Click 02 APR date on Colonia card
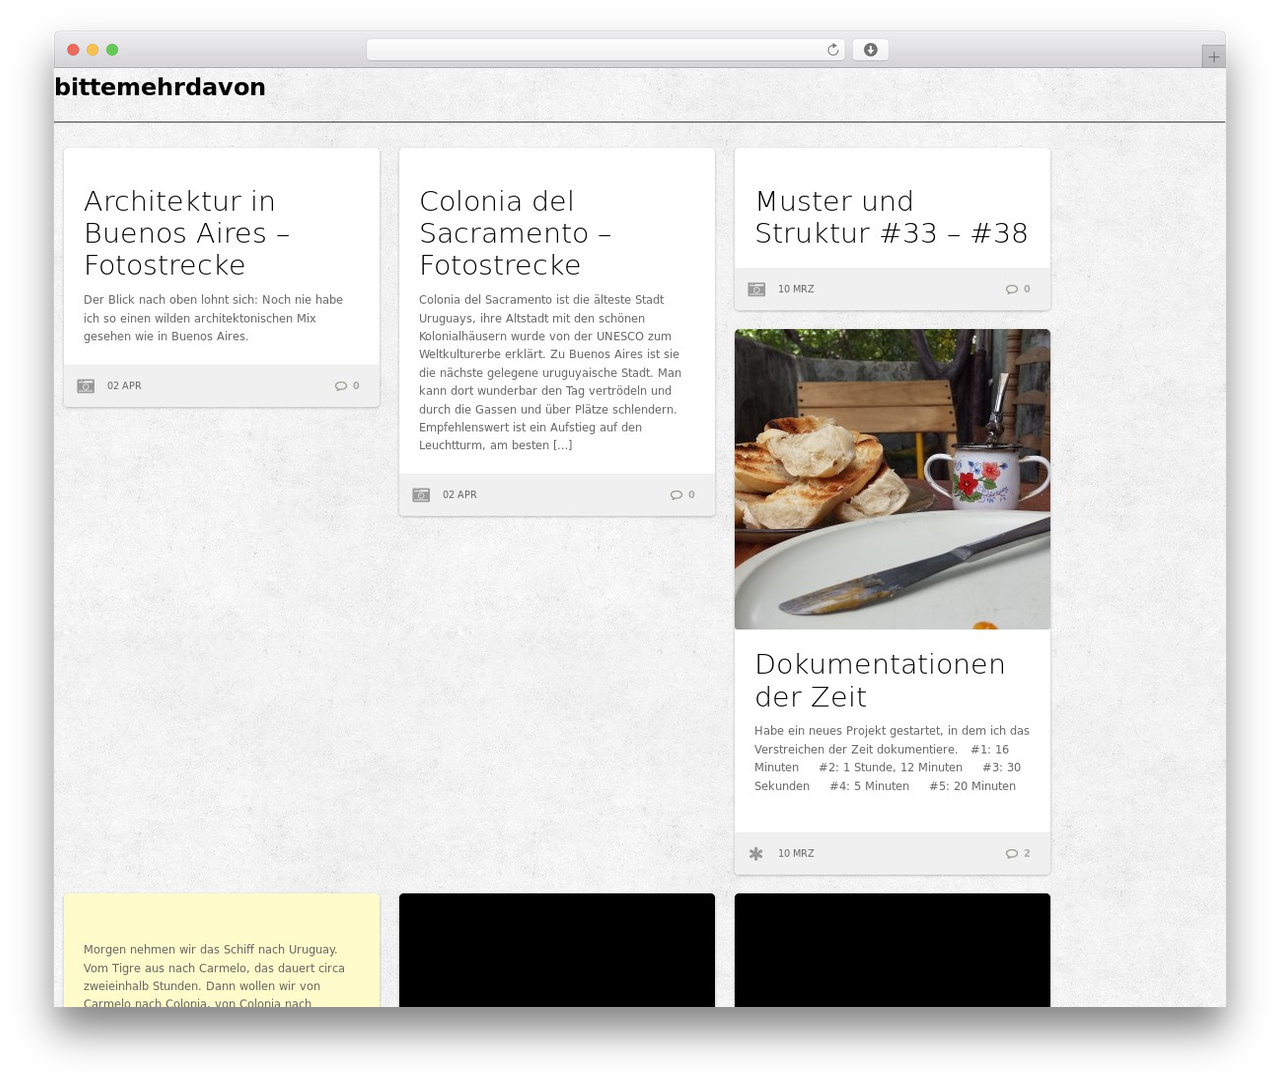The width and height of the screenshot is (1280, 1084). 460,495
